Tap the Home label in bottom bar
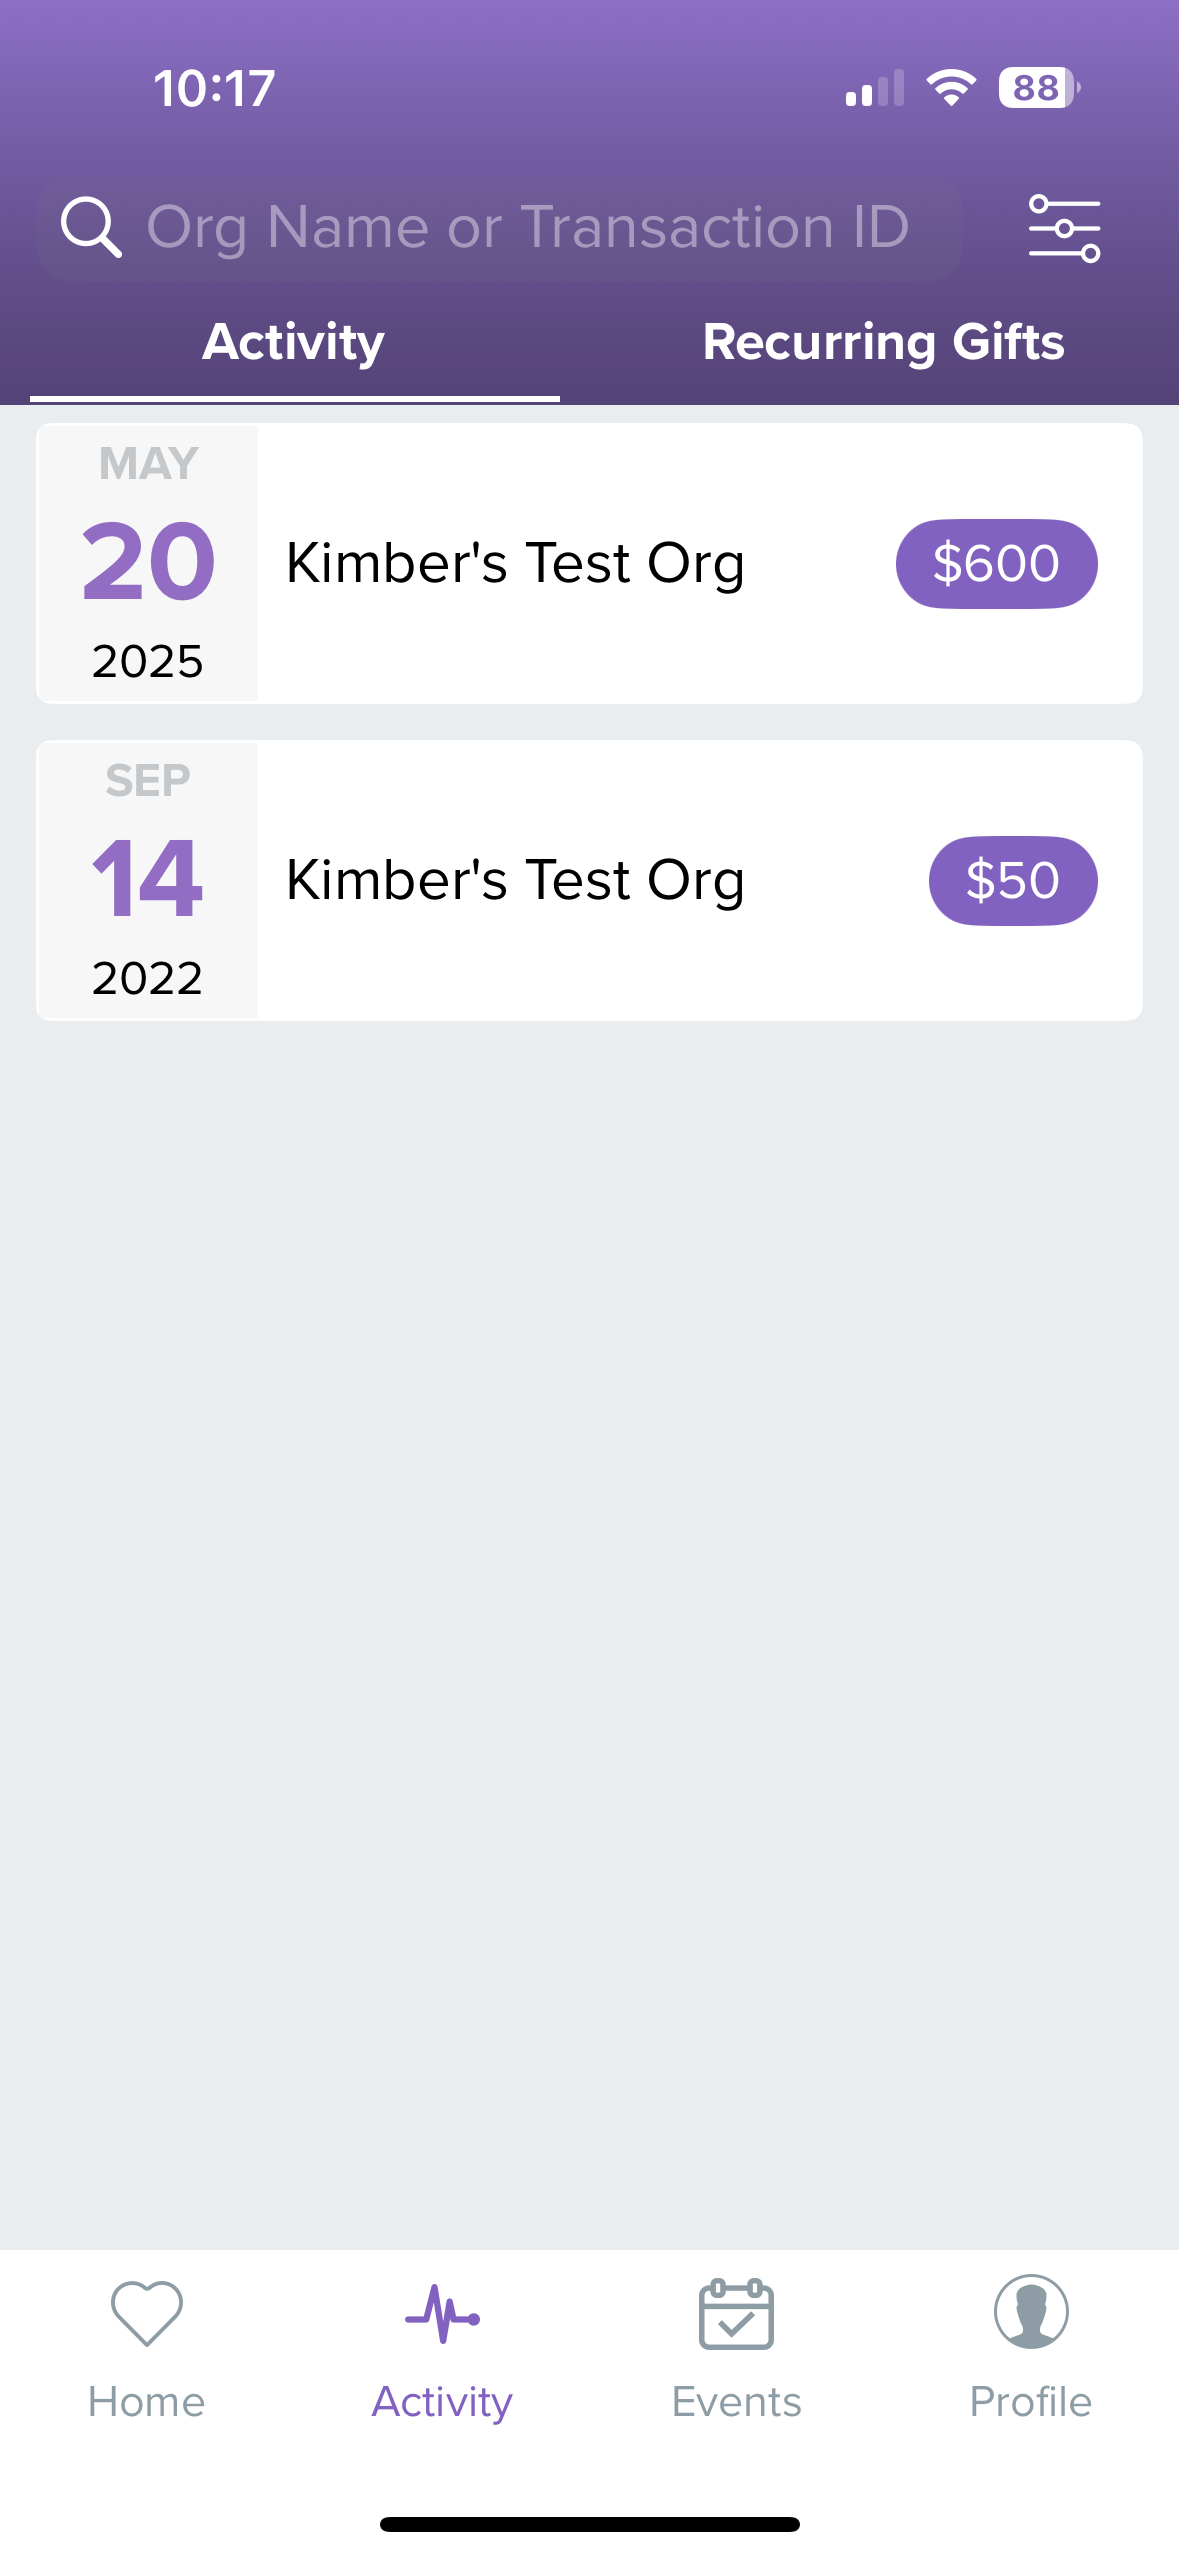 click(x=147, y=2402)
